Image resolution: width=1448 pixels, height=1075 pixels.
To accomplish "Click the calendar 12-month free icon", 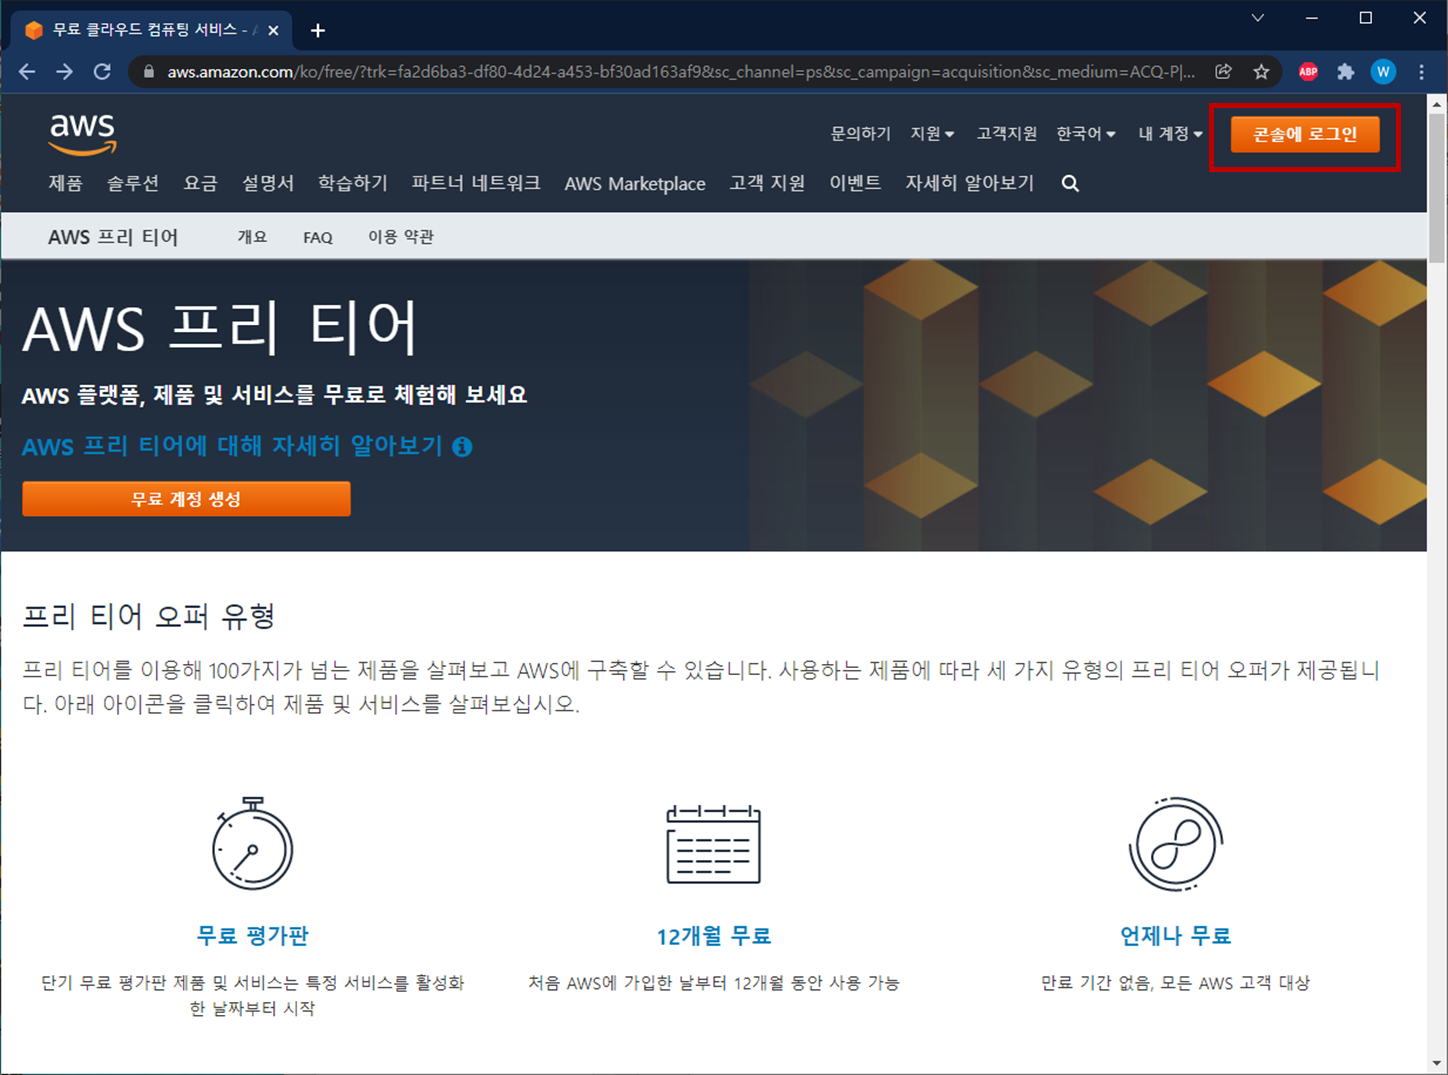I will (713, 844).
